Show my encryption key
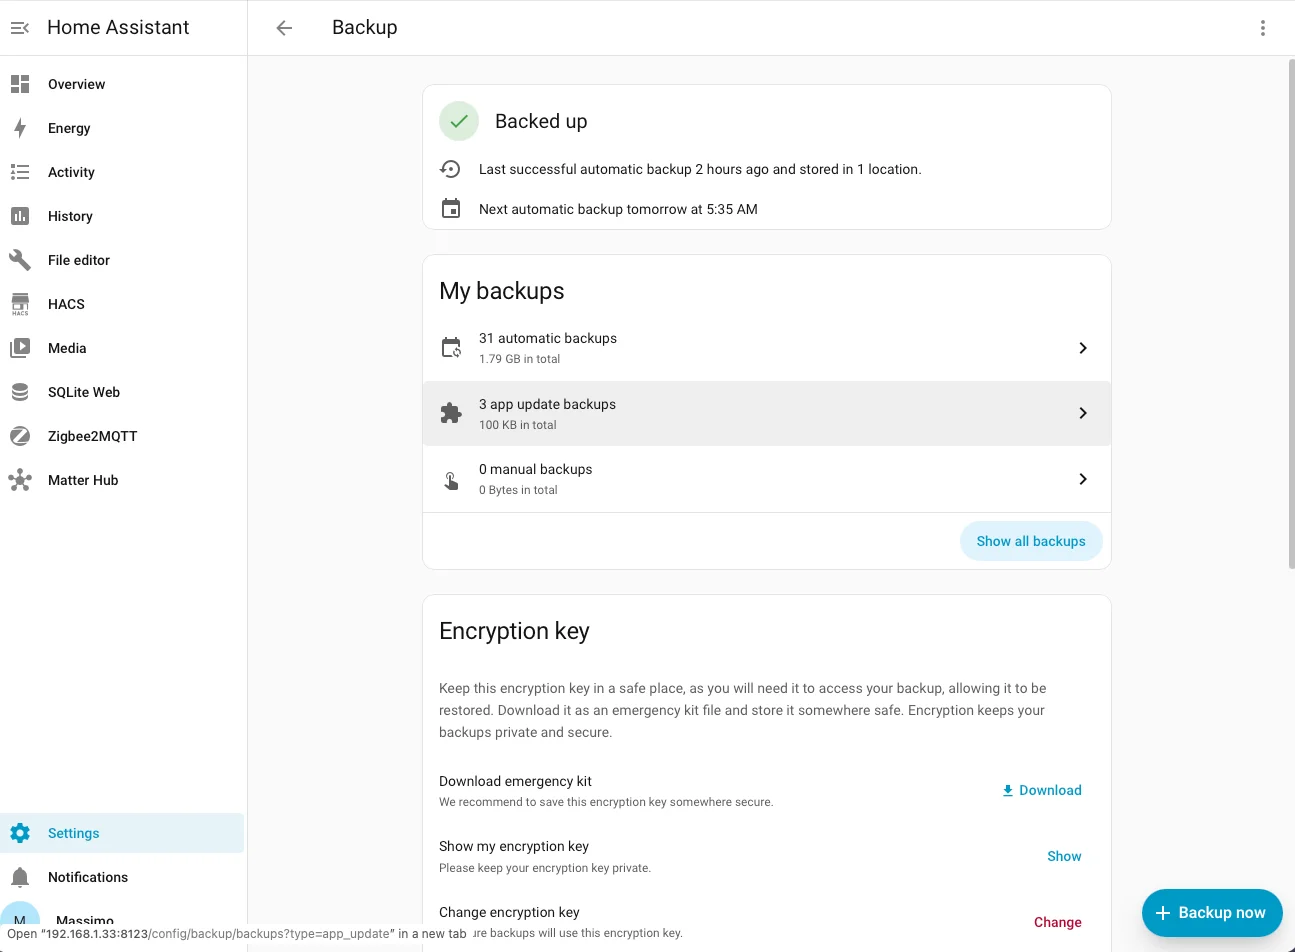The height and width of the screenshot is (952, 1295). (1064, 856)
